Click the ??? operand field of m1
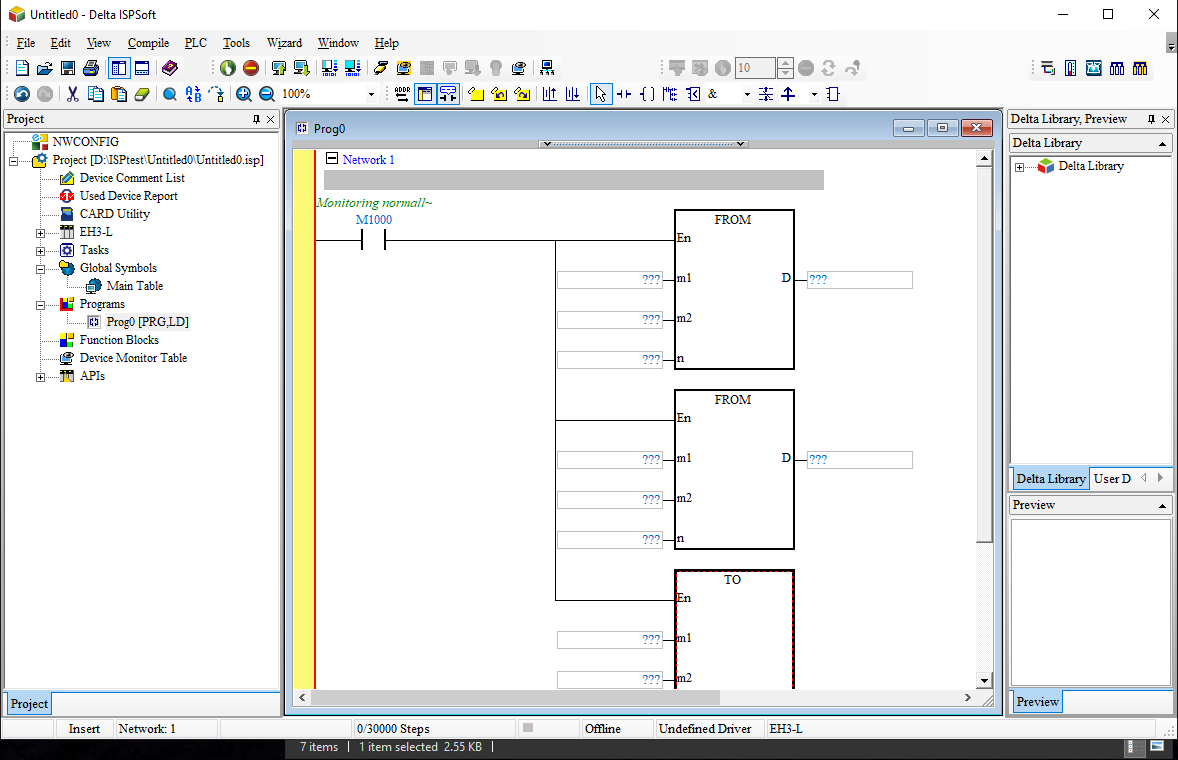Screen dimensions: 1178x760 [x=610, y=279]
